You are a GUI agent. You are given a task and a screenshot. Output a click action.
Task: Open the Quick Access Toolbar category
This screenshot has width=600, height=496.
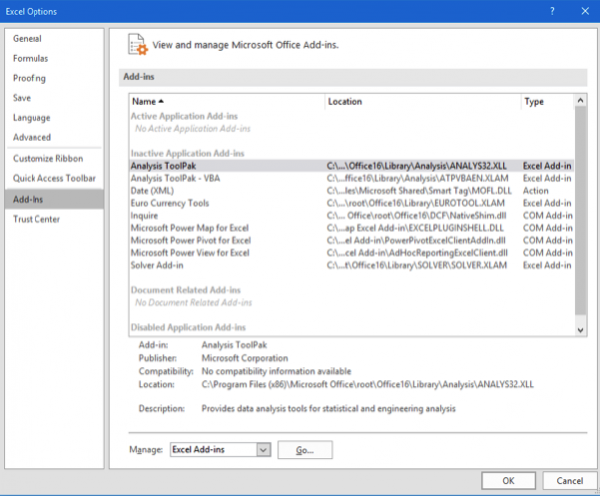54,178
